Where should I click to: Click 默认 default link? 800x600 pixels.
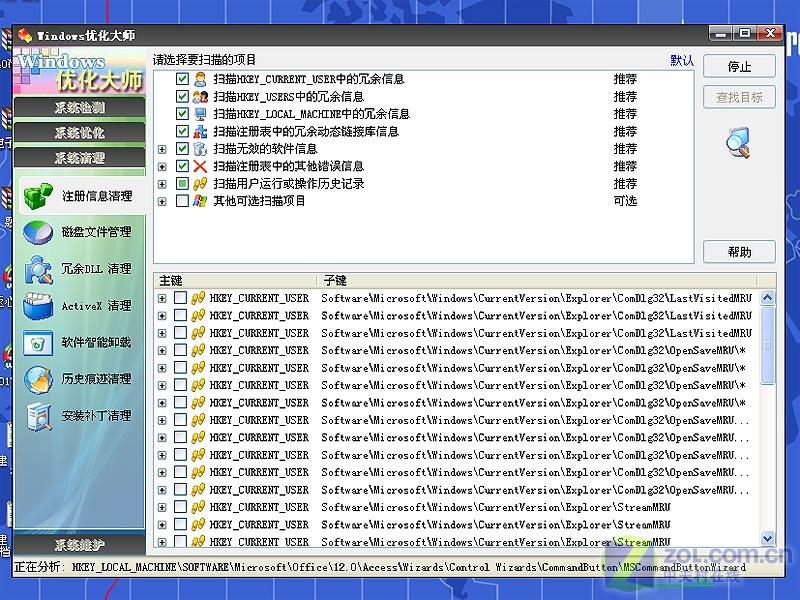pos(682,60)
